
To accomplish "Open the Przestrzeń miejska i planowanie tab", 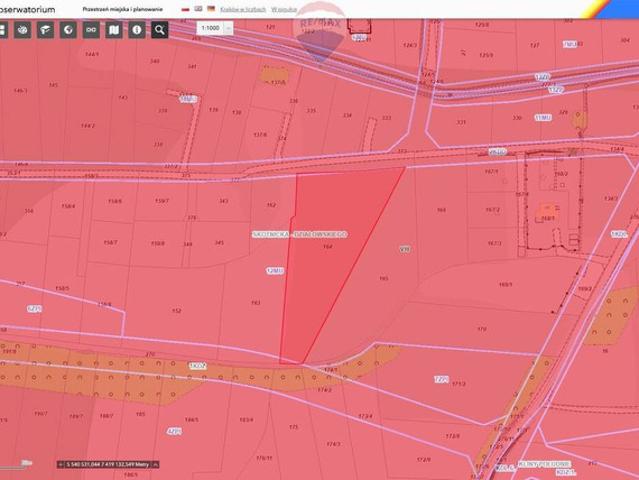I will click(x=131, y=8).
